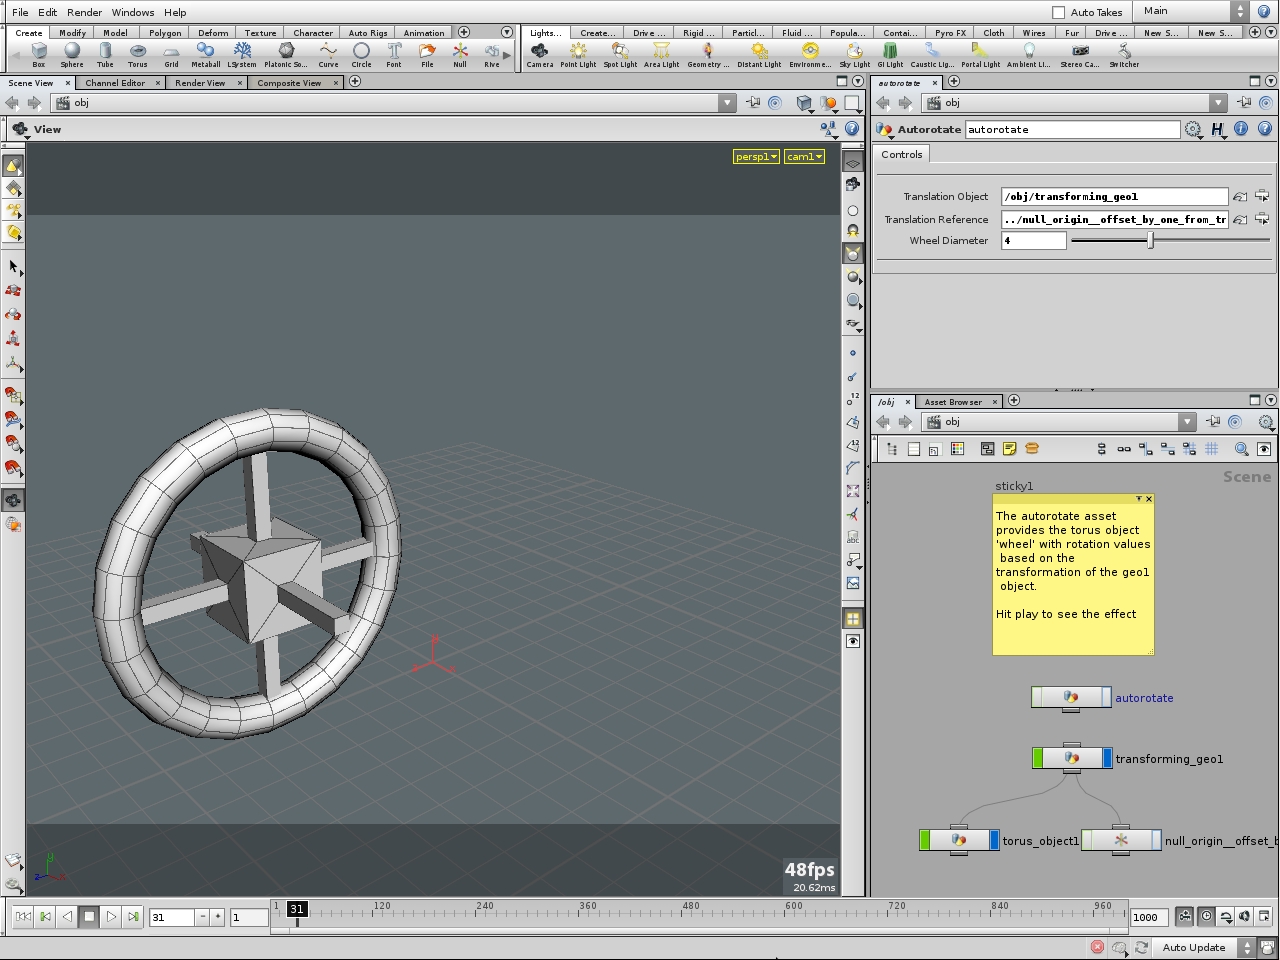This screenshot has height=960, width=1280.
Task: Create a Point Light
Action: pyautogui.click(x=578, y=54)
